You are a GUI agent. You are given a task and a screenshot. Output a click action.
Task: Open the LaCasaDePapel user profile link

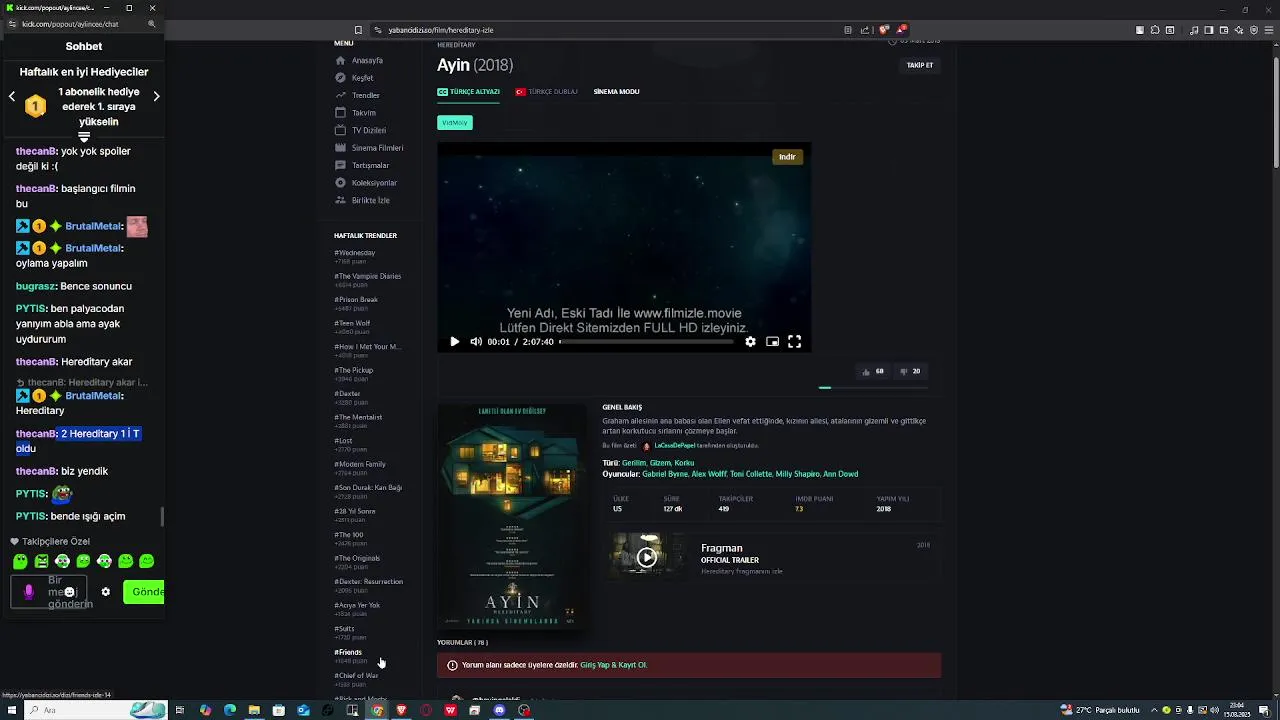675,446
